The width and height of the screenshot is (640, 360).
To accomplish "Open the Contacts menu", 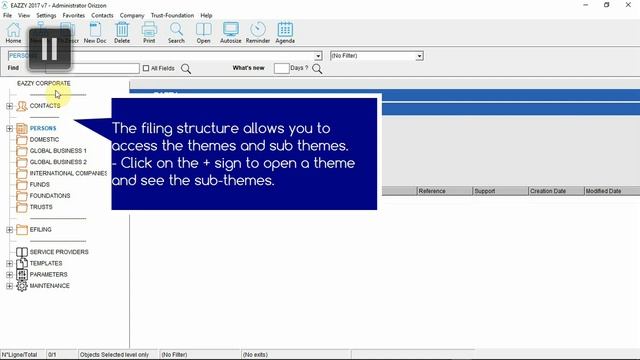I will [x=102, y=15].
